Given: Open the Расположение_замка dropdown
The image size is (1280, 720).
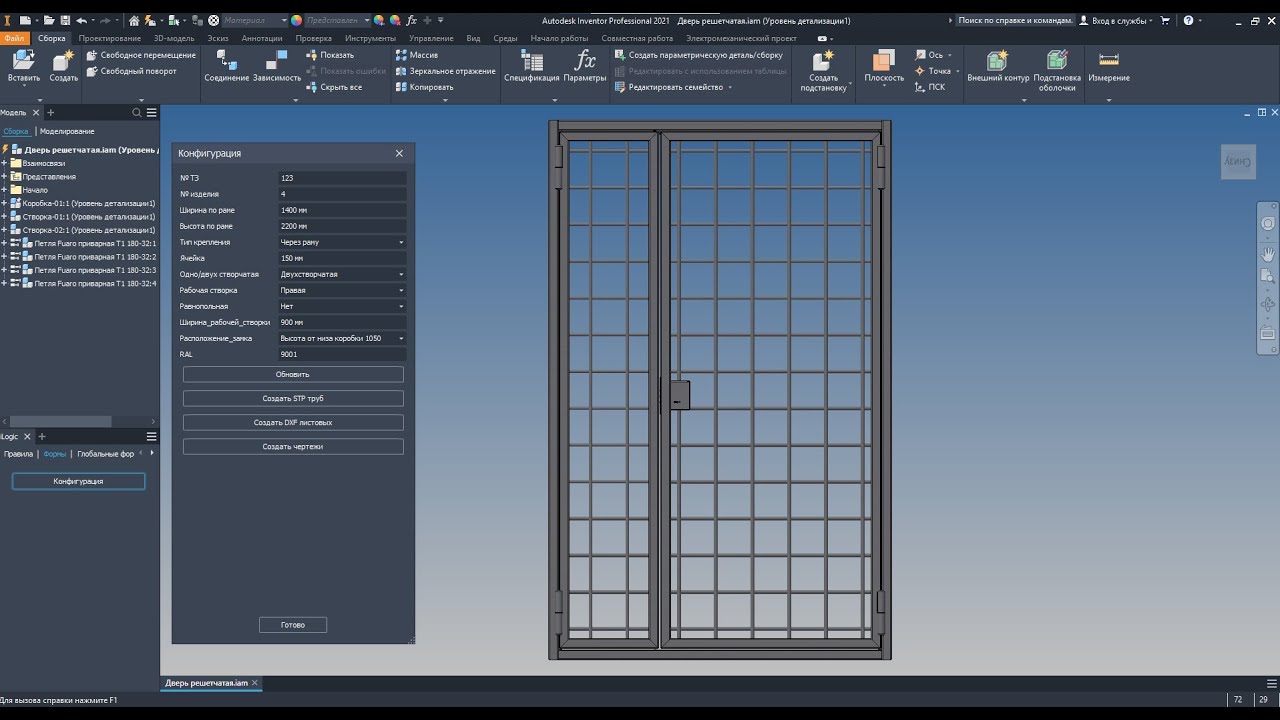Looking at the screenshot, I should click(x=342, y=338).
